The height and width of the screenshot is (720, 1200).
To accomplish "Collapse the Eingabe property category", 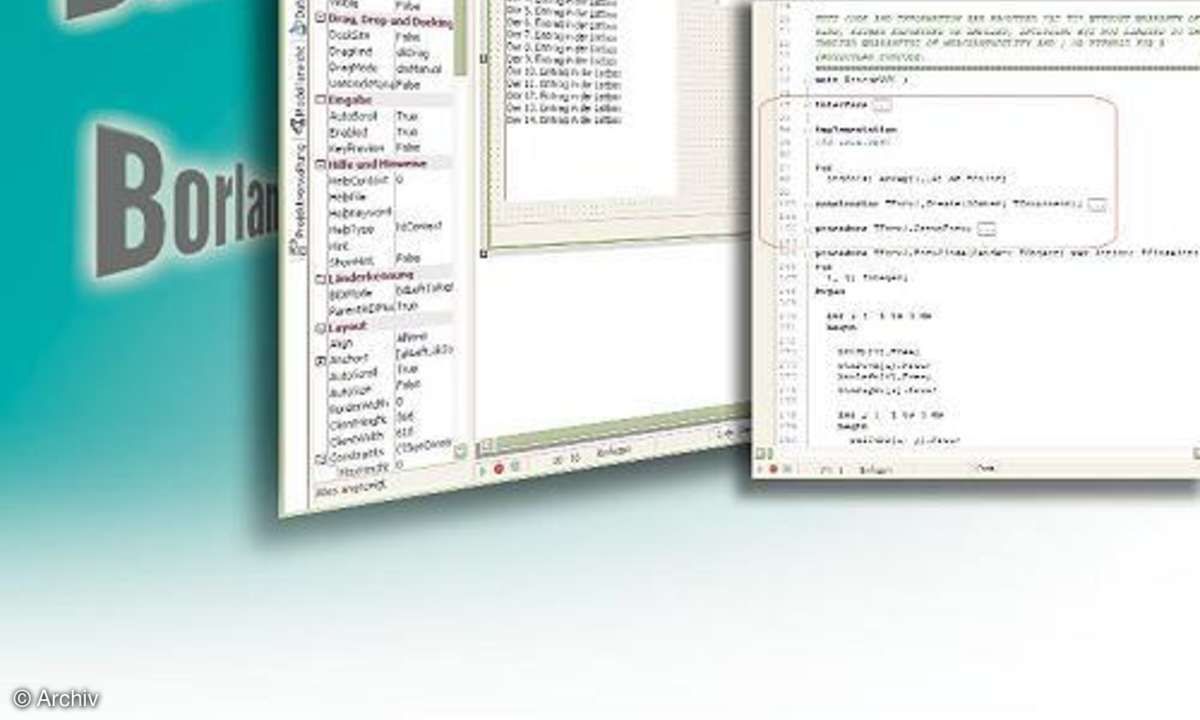I will [320, 100].
